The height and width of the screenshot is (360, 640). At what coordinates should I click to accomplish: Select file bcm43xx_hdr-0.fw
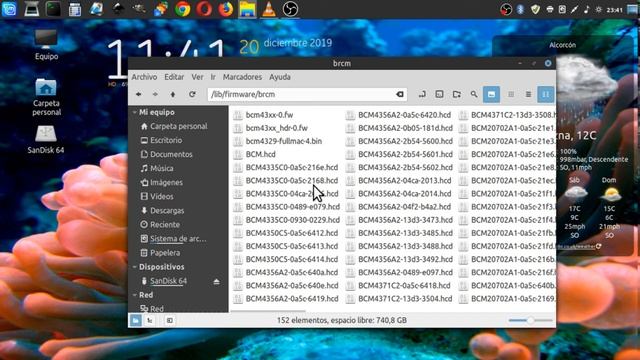(276, 128)
